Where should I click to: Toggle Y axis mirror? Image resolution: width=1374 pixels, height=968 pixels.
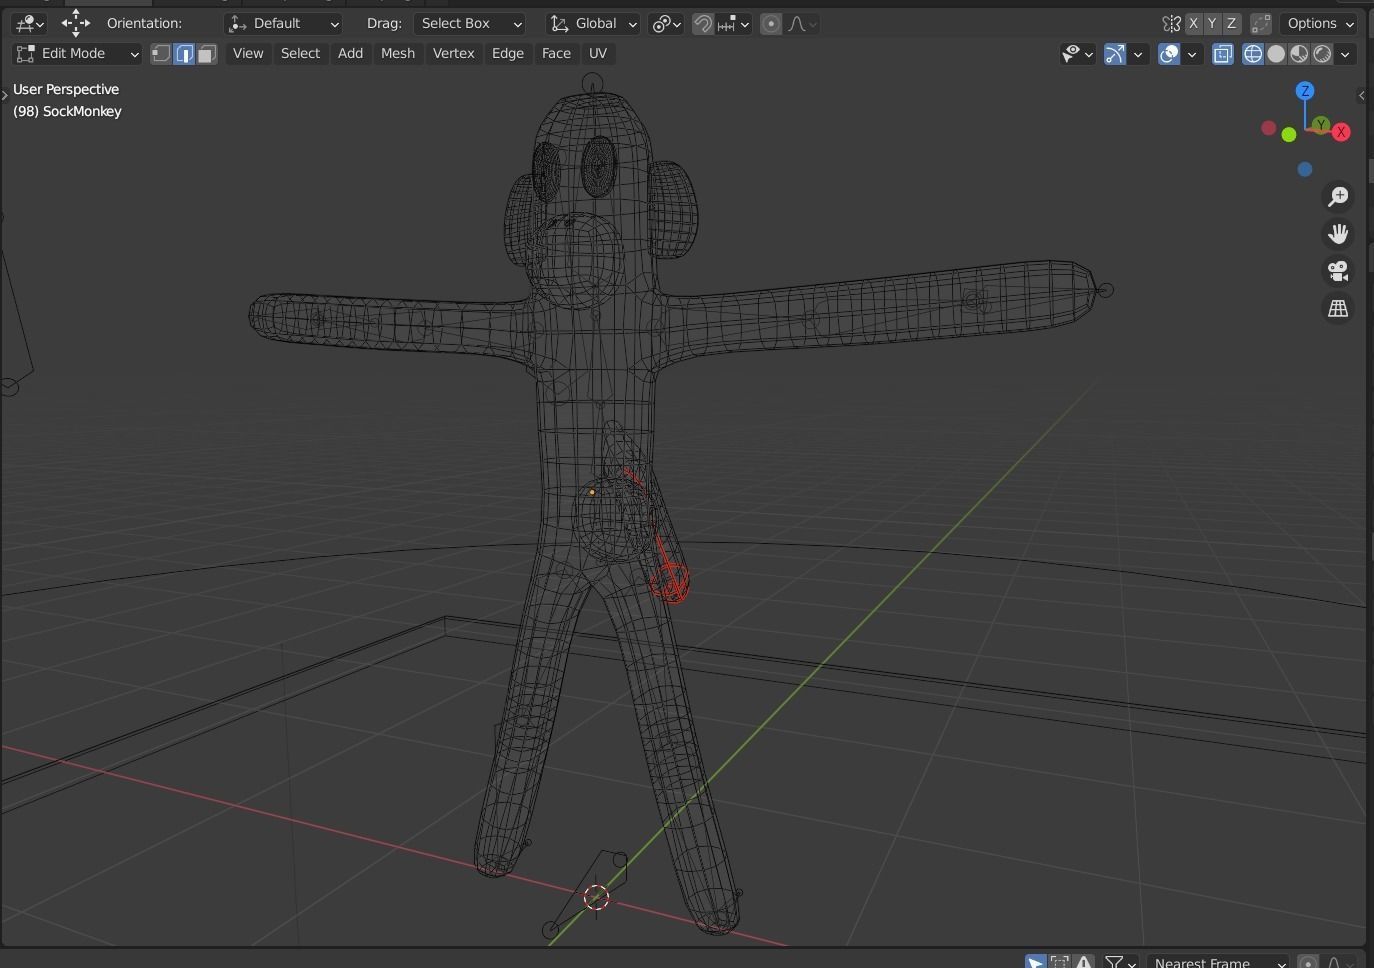click(1212, 23)
